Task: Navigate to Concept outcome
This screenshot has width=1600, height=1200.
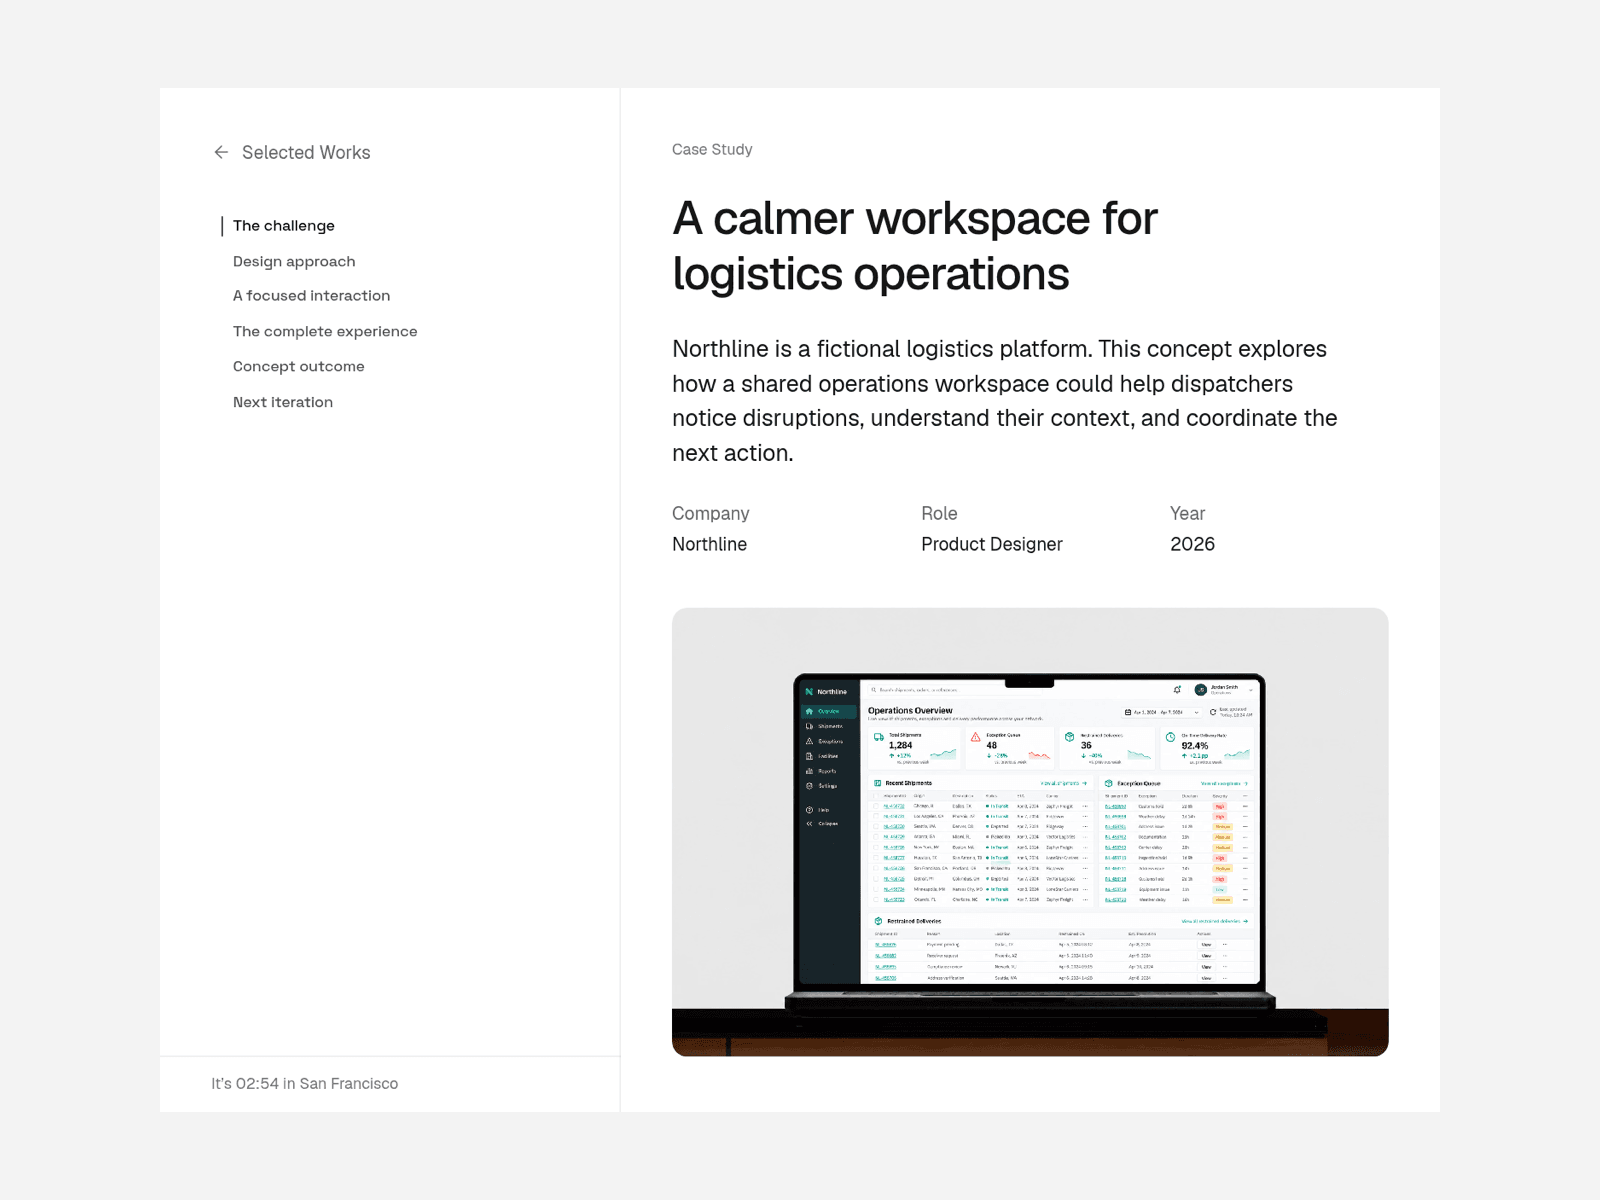Action: pos(299,367)
